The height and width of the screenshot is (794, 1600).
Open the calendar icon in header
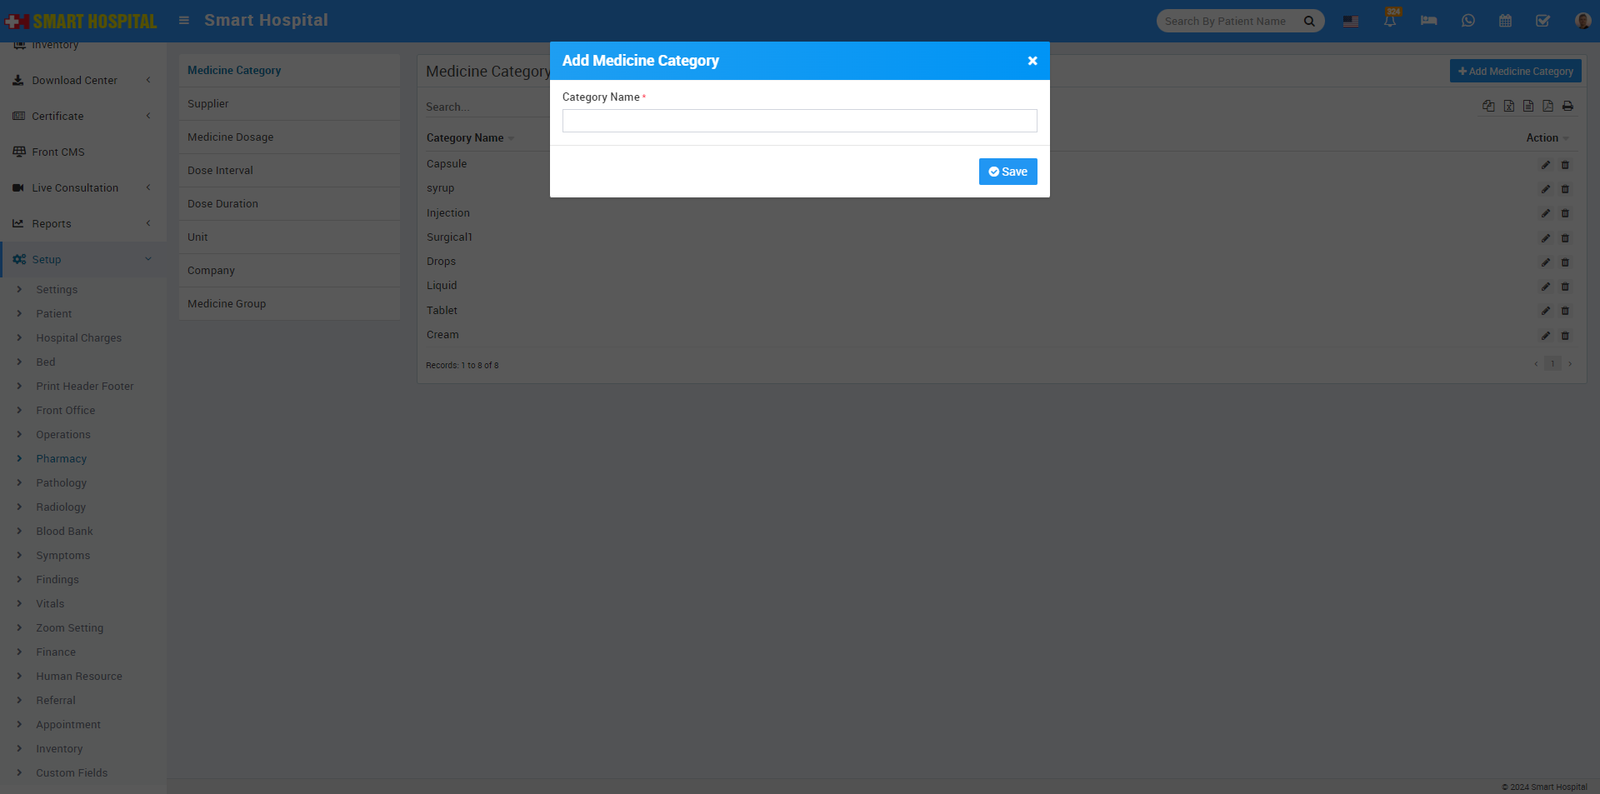1505,21
